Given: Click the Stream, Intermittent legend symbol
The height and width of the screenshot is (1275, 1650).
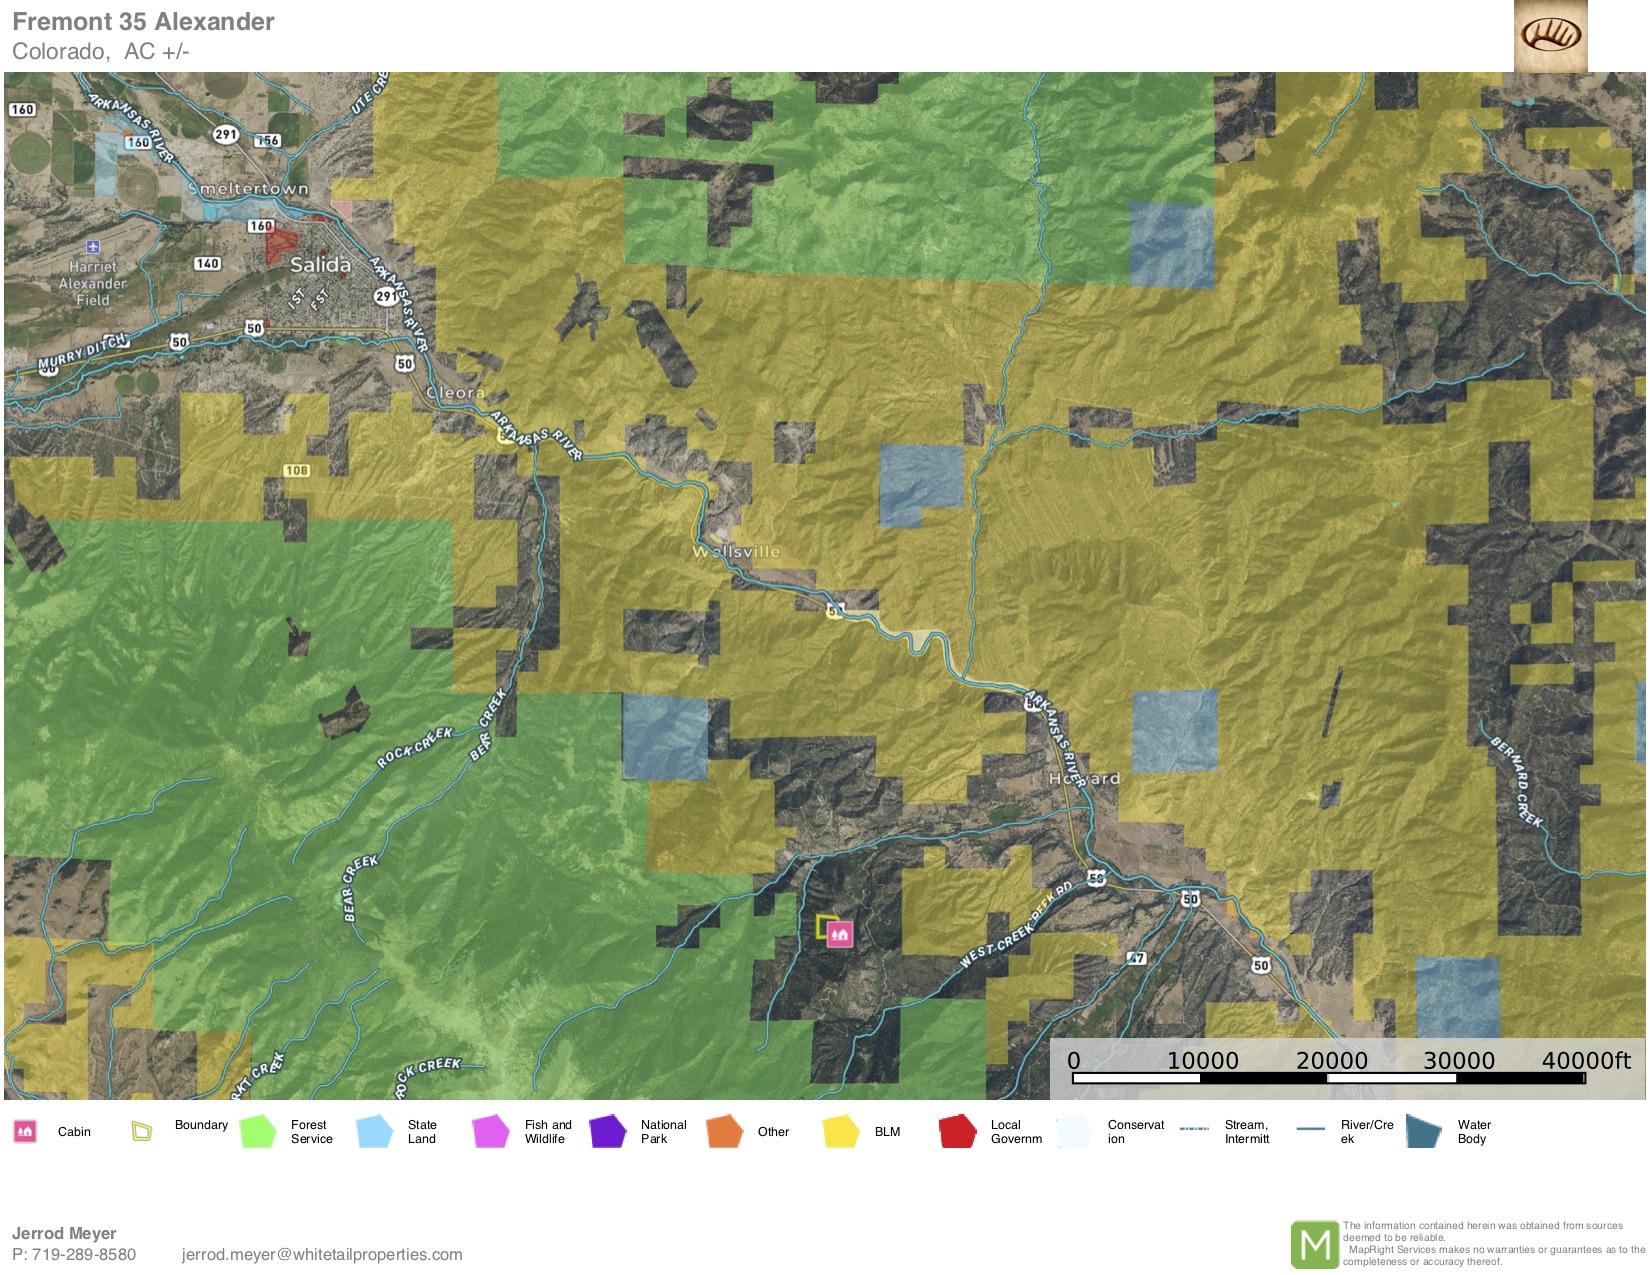Looking at the screenshot, I should [x=1194, y=1129].
